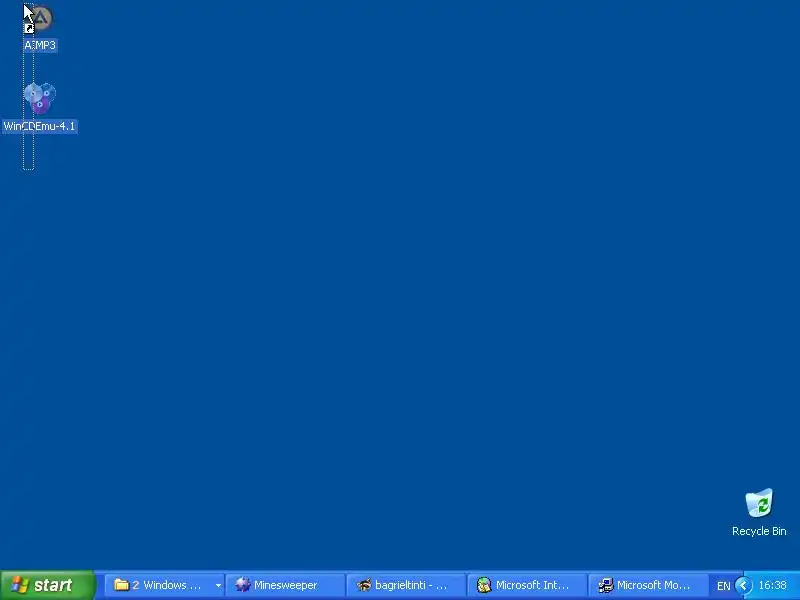Open the Start menu
Image resolution: width=800 pixels, height=600 pixels.
tap(47, 585)
